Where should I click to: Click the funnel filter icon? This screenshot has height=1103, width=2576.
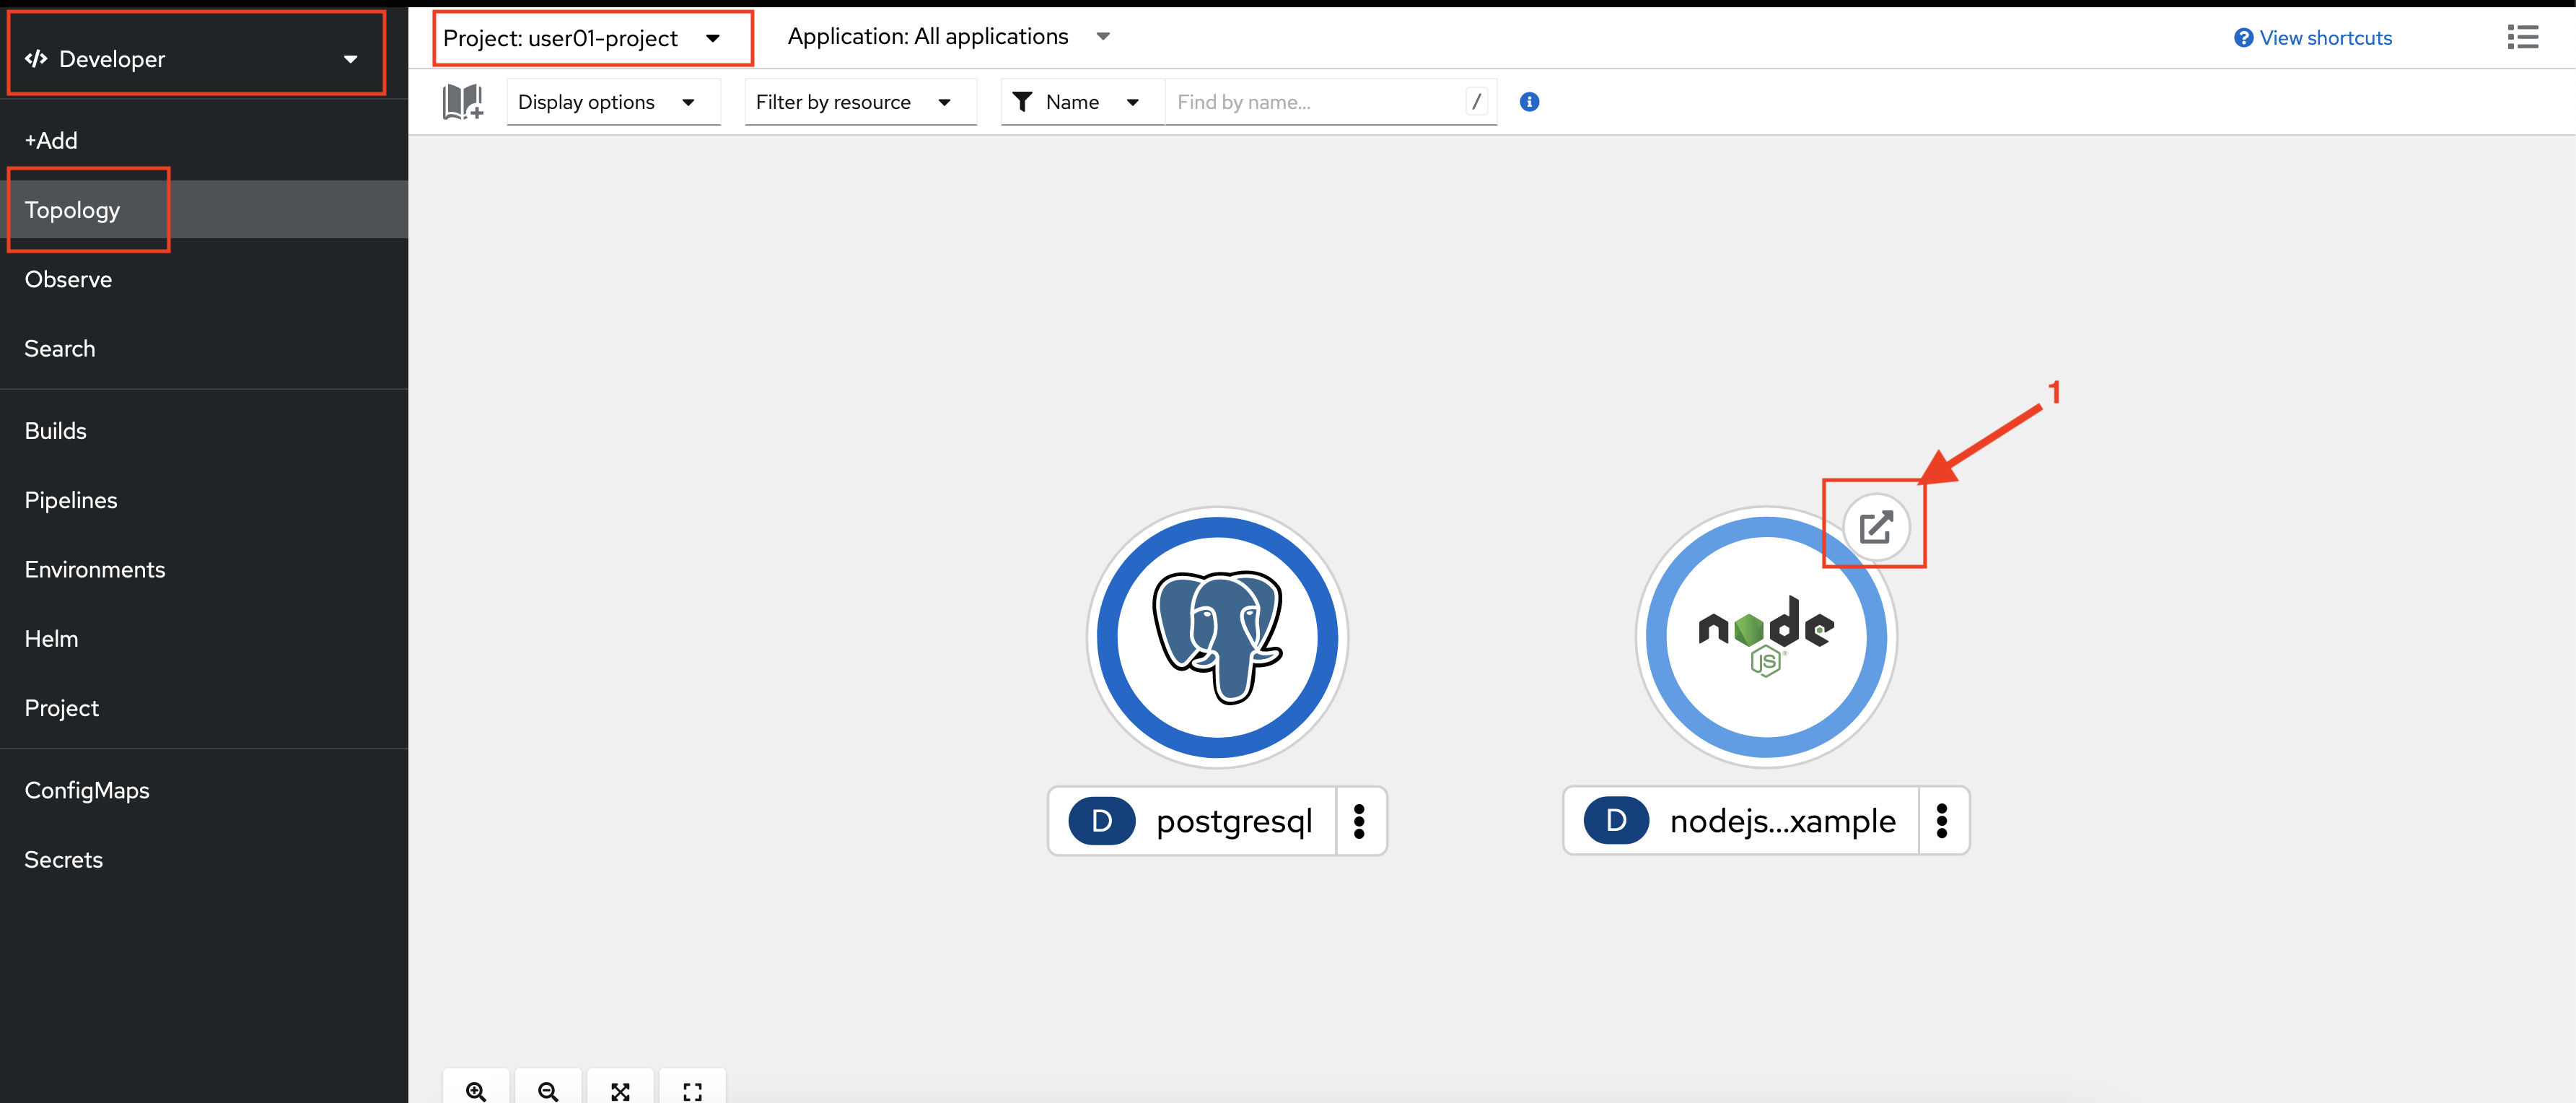click(x=1022, y=102)
